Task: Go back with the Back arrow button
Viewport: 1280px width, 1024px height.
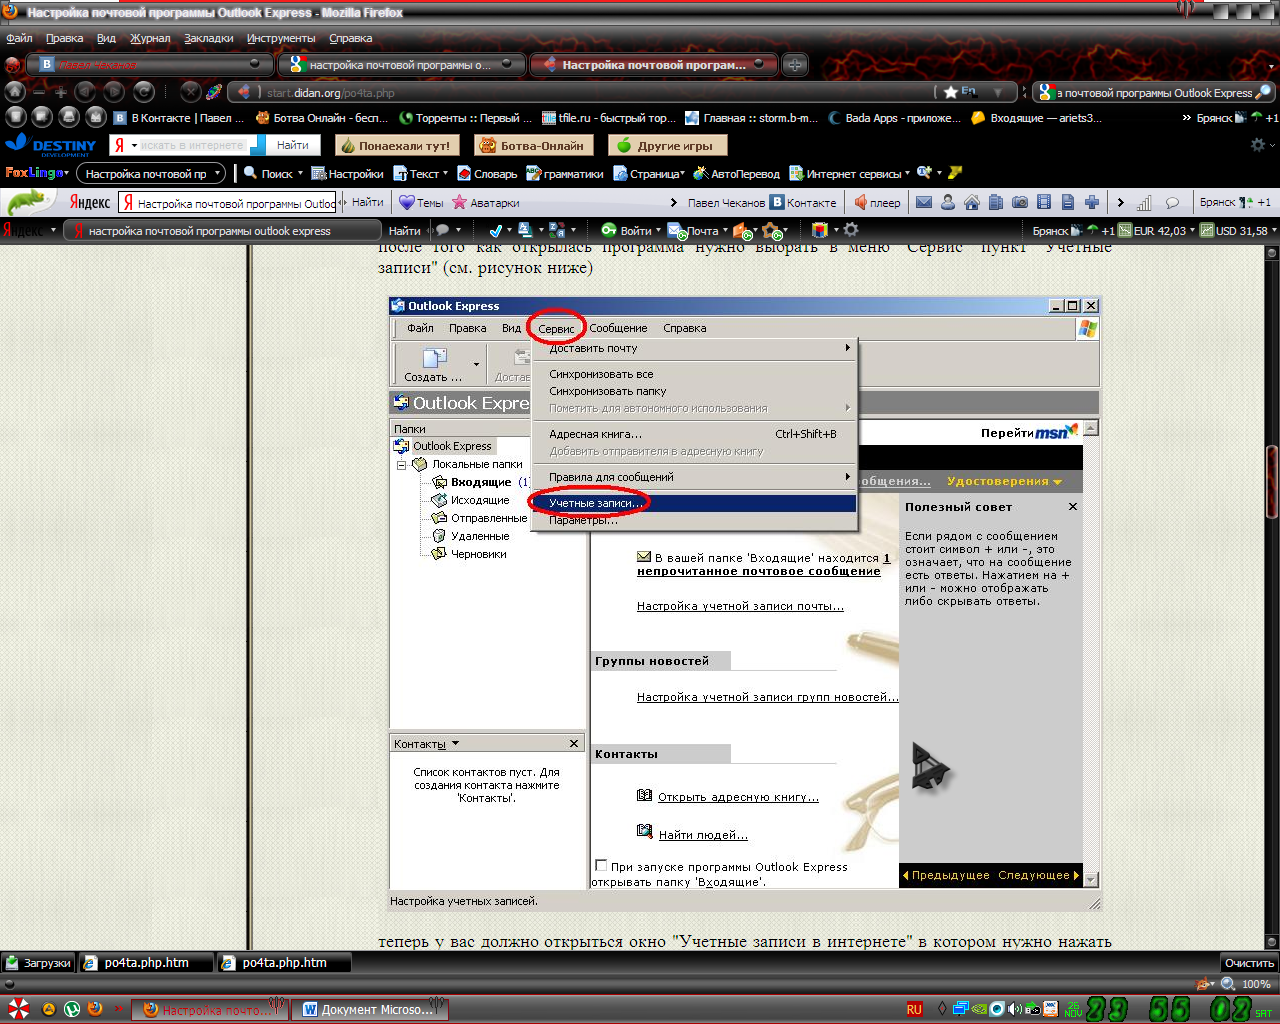Action: (86, 92)
